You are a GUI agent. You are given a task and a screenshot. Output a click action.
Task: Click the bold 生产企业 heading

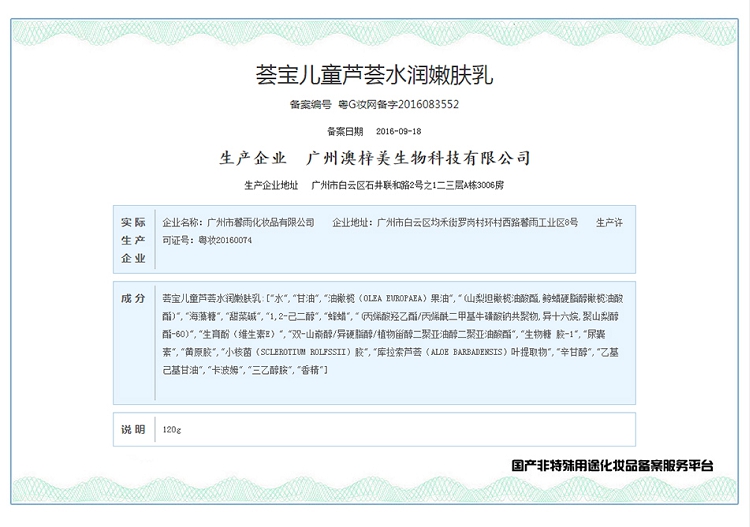253,158
